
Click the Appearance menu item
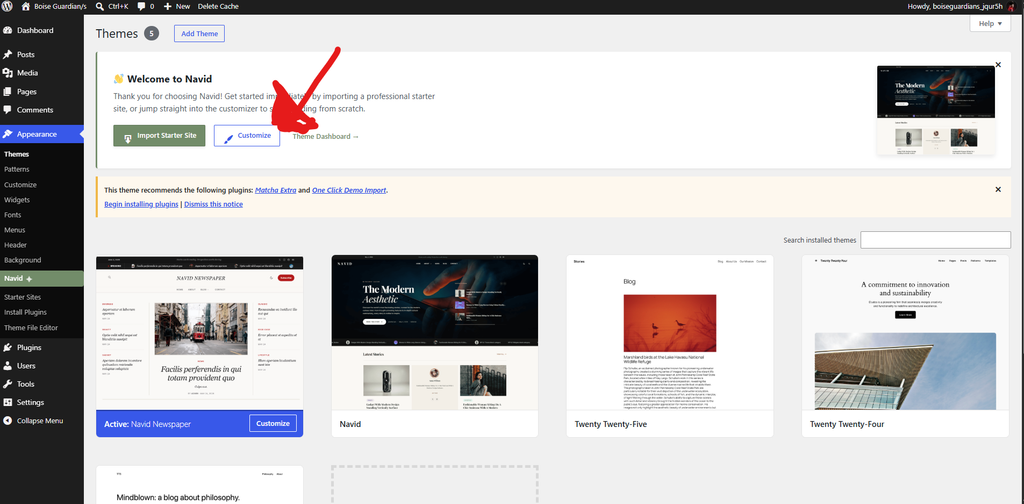[x=42, y=134]
